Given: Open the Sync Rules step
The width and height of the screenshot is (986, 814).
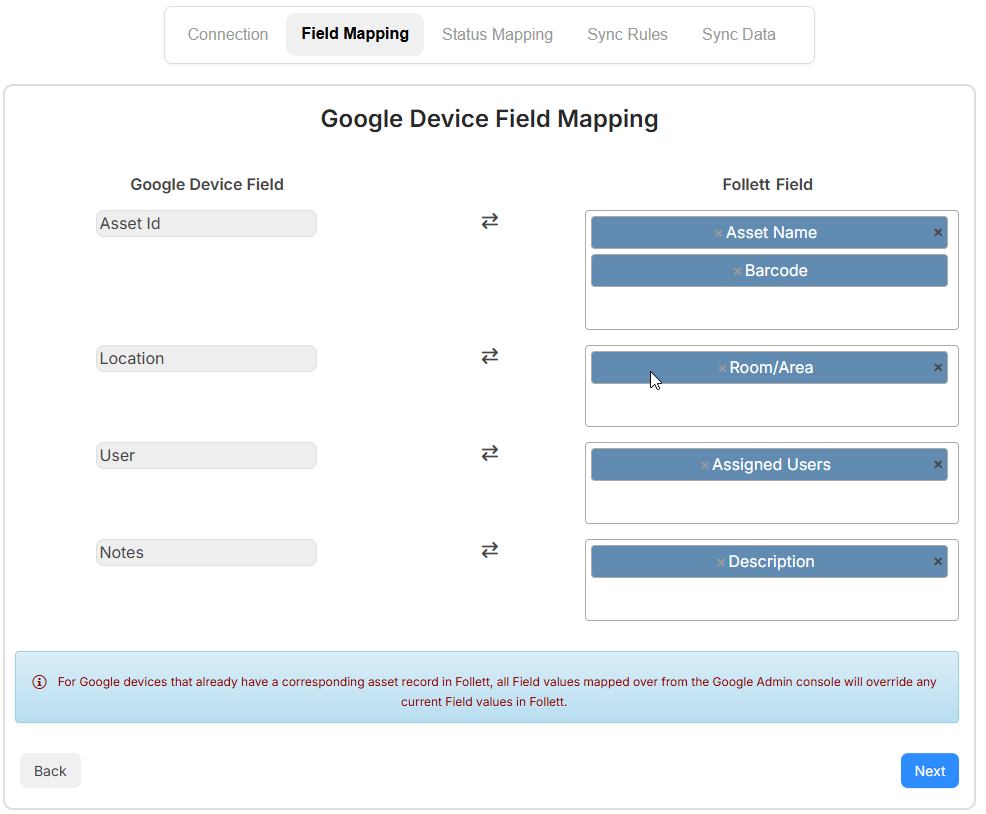Looking at the screenshot, I should tap(627, 34).
